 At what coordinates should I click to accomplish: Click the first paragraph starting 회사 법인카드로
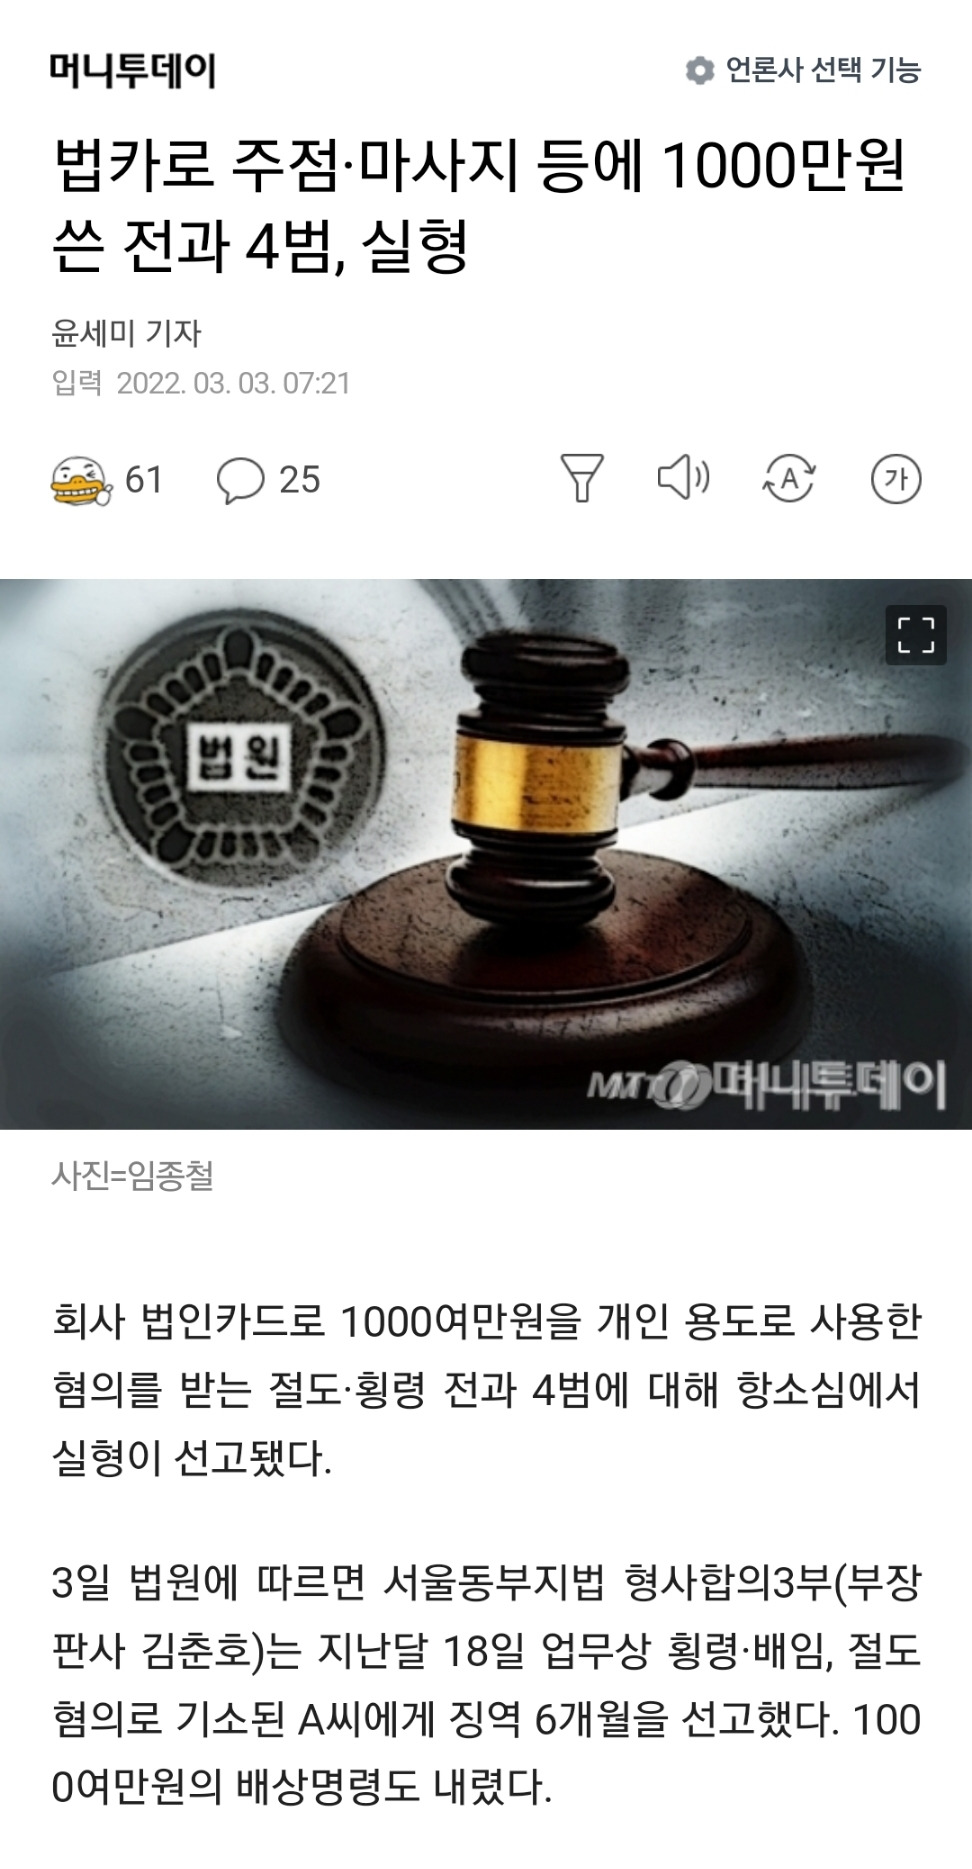486,1391
